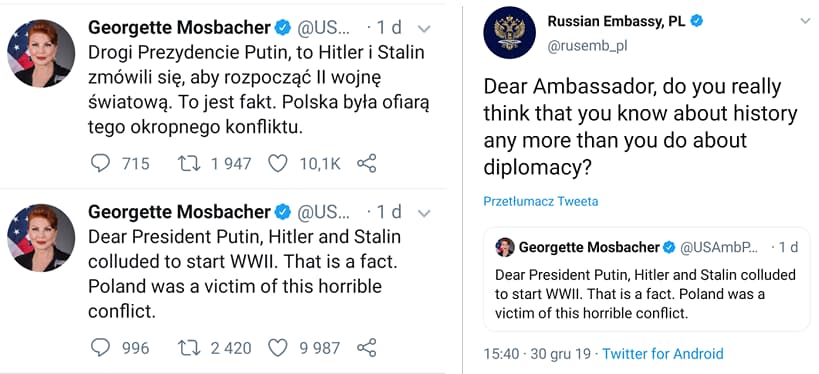Share the Polish-language Mosbacher tweet
Image resolution: width=819 pixels, height=374 pixels.
tap(367, 164)
